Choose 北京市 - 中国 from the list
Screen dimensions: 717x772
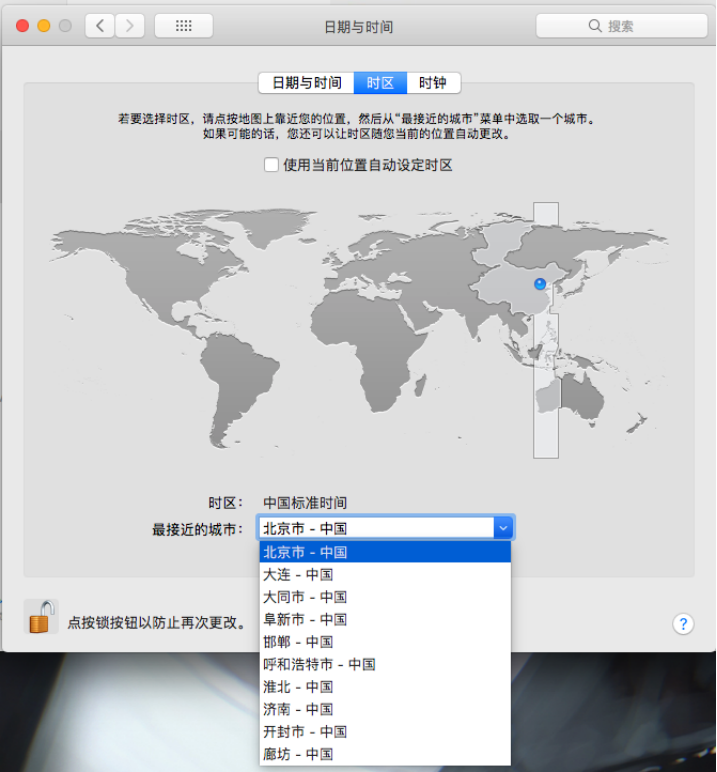tap(385, 552)
